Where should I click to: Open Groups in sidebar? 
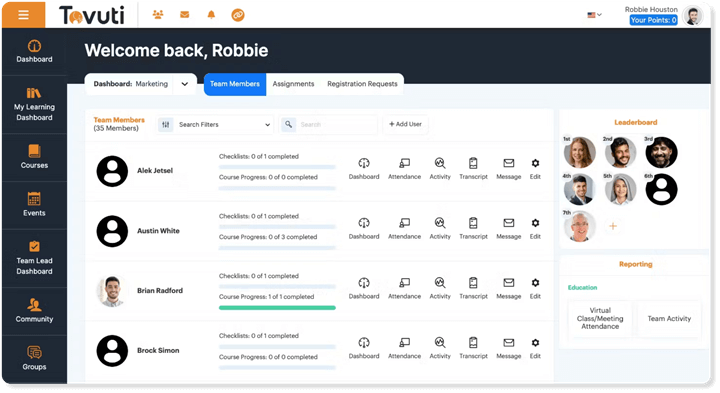point(34,358)
